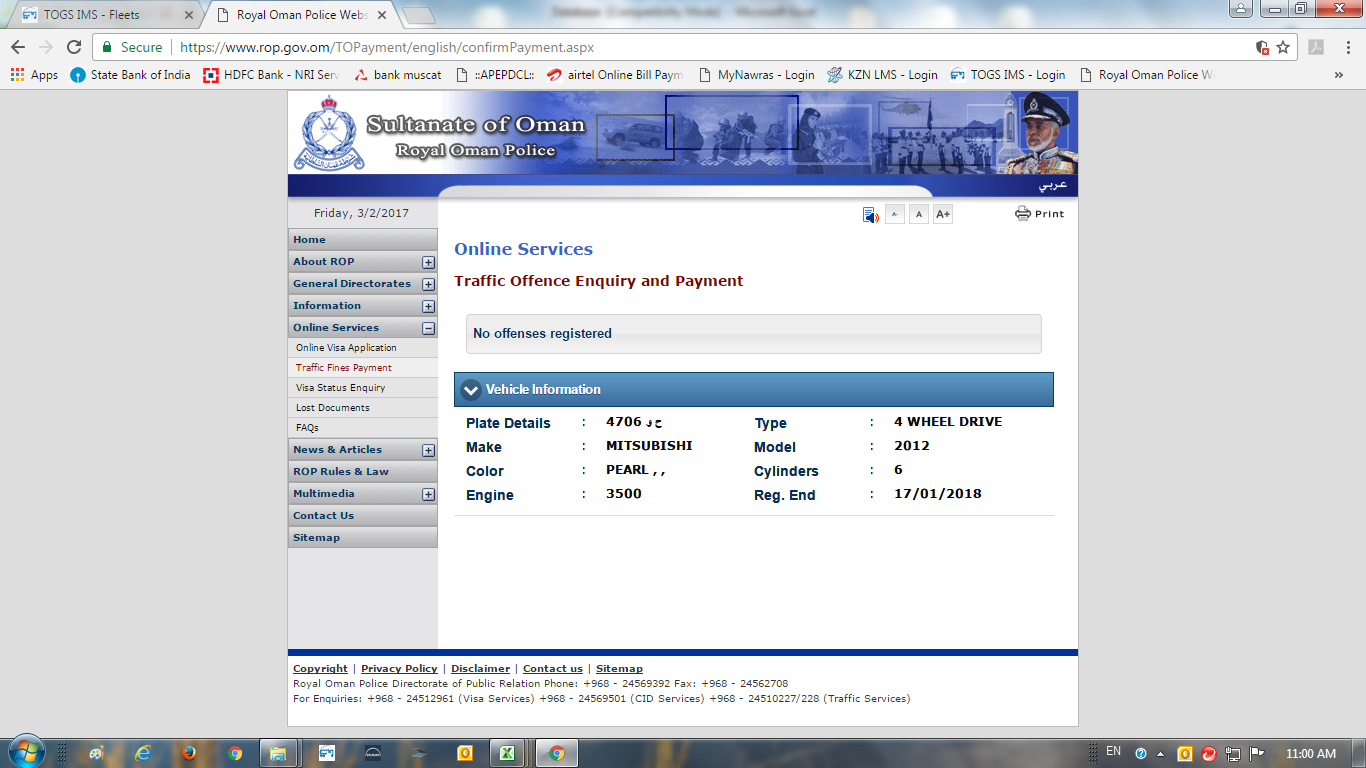Viewport: 1366px width, 768px height.
Task: Expand the General Directorates section
Action: coord(428,284)
